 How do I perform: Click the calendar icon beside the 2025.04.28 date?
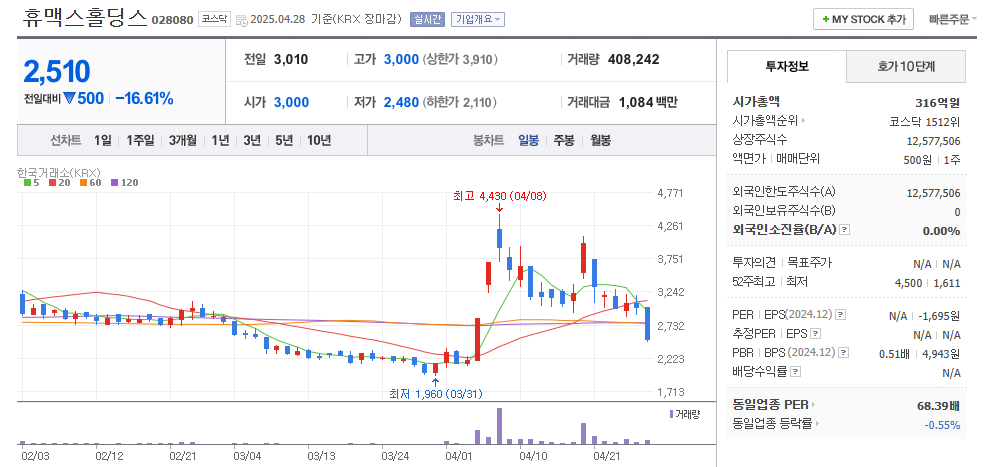pyautogui.click(x=242, y=20)
